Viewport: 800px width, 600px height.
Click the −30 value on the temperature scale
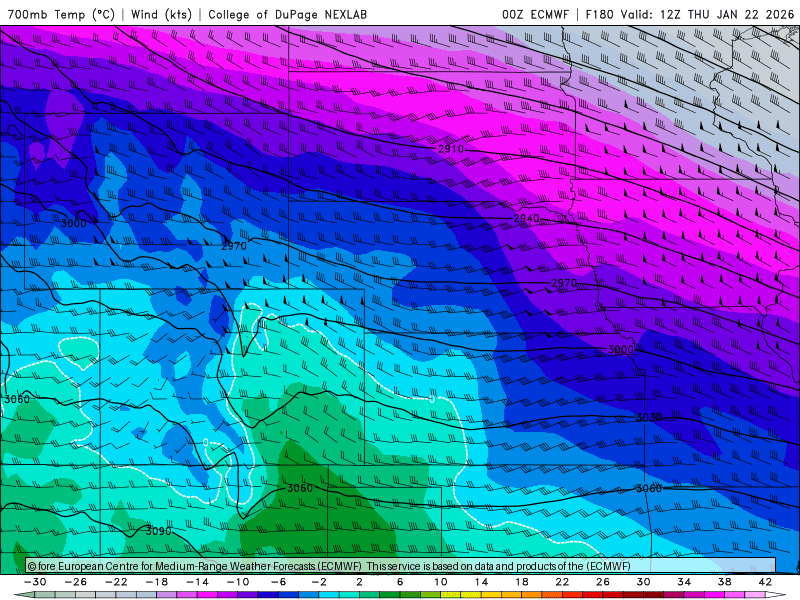click(35, 582)
